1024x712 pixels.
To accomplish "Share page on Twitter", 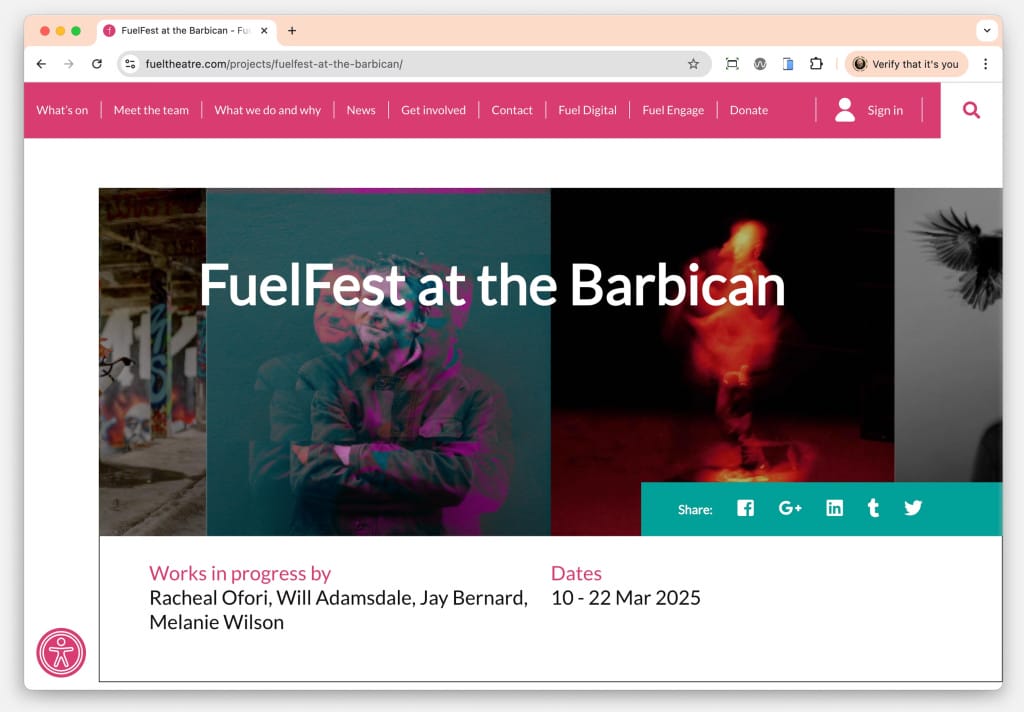I will point(913,508).
